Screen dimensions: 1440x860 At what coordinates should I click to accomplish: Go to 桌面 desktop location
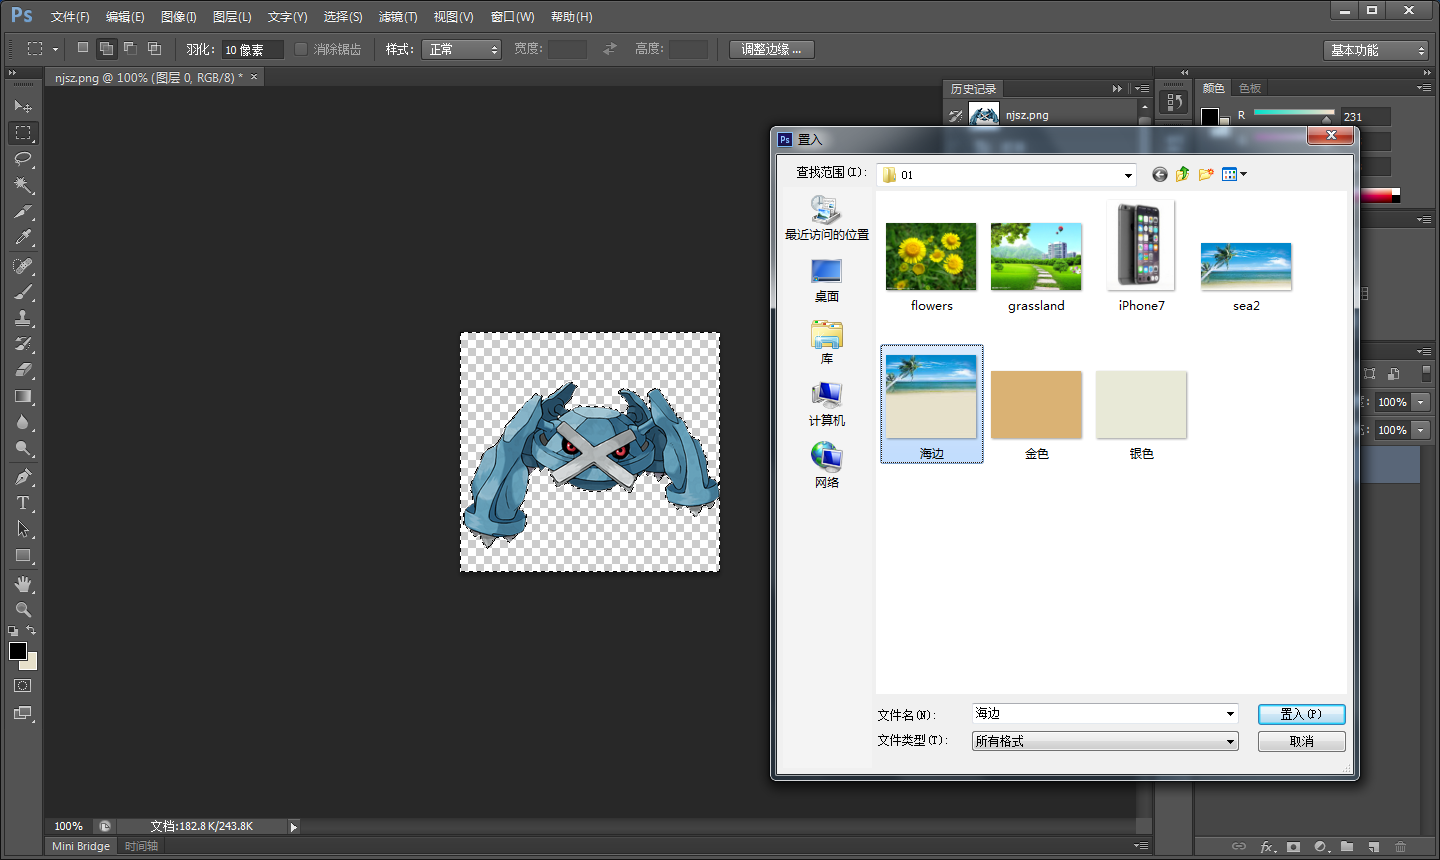click(827, 280)
